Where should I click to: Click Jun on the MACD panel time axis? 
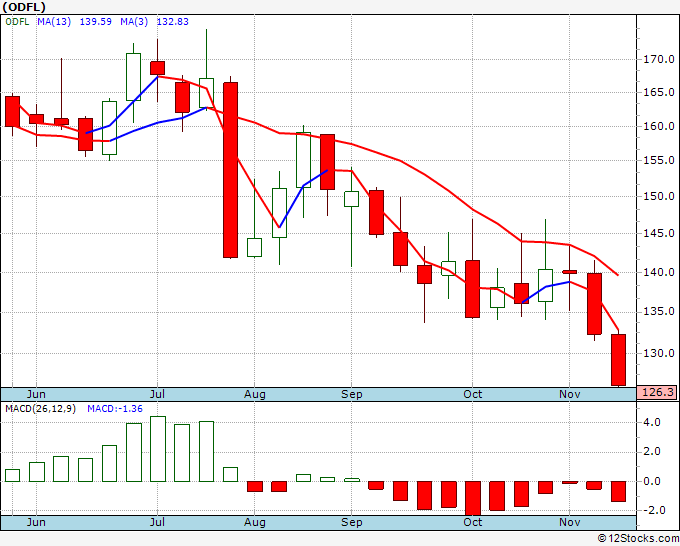(36, 522)
